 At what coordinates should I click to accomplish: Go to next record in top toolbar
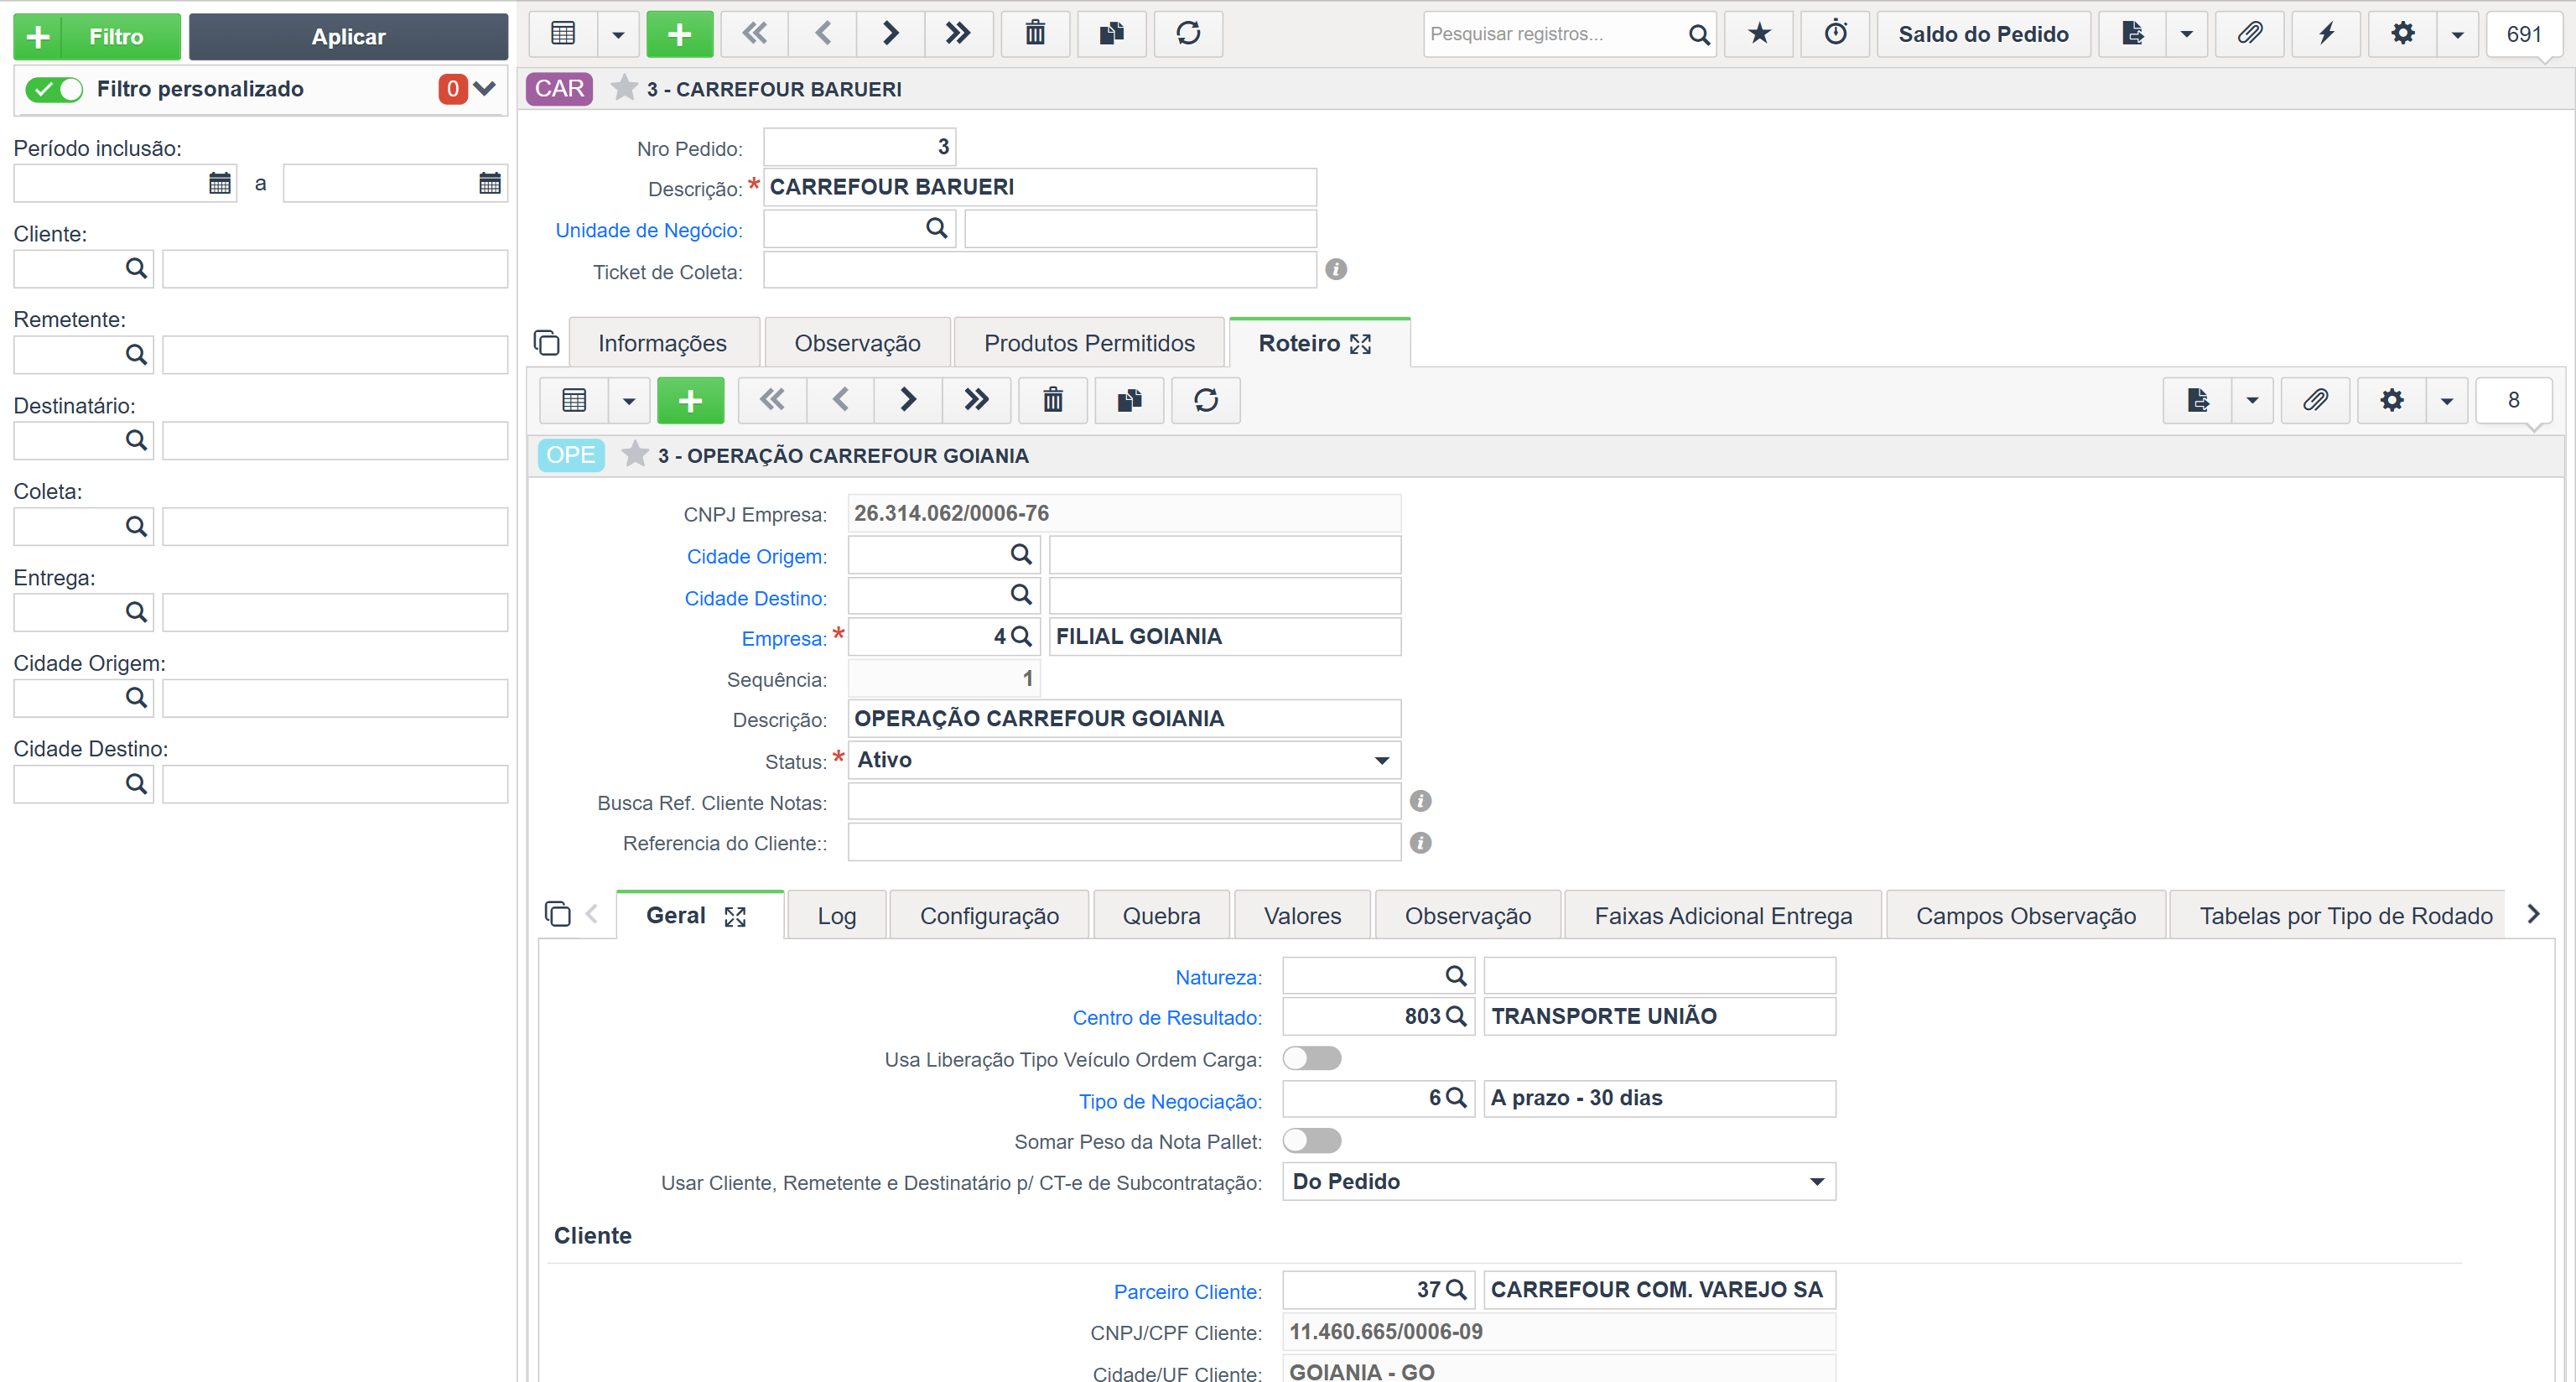(x=891, y=34)
